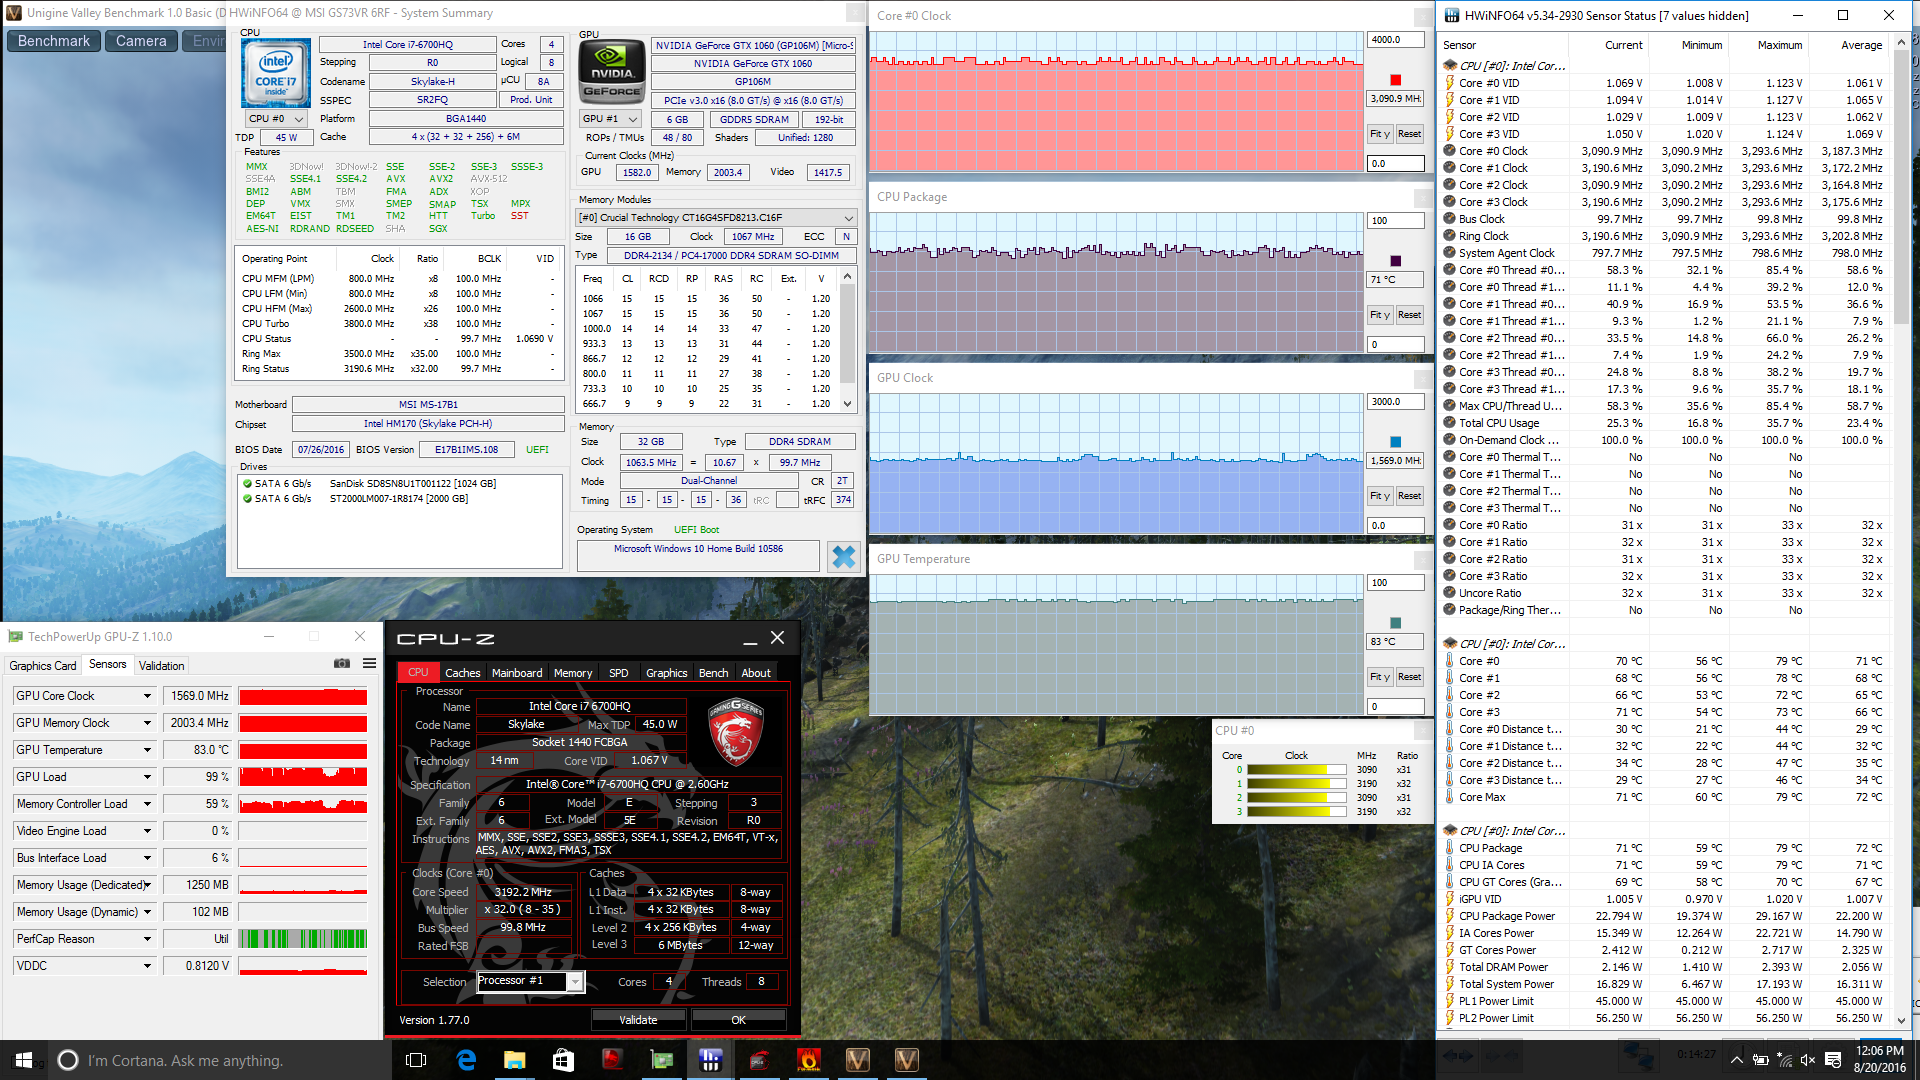This screenshot has width=1920, height=1080.
Task: Click the Cortana circle icon
Action: click(68, 1060)
